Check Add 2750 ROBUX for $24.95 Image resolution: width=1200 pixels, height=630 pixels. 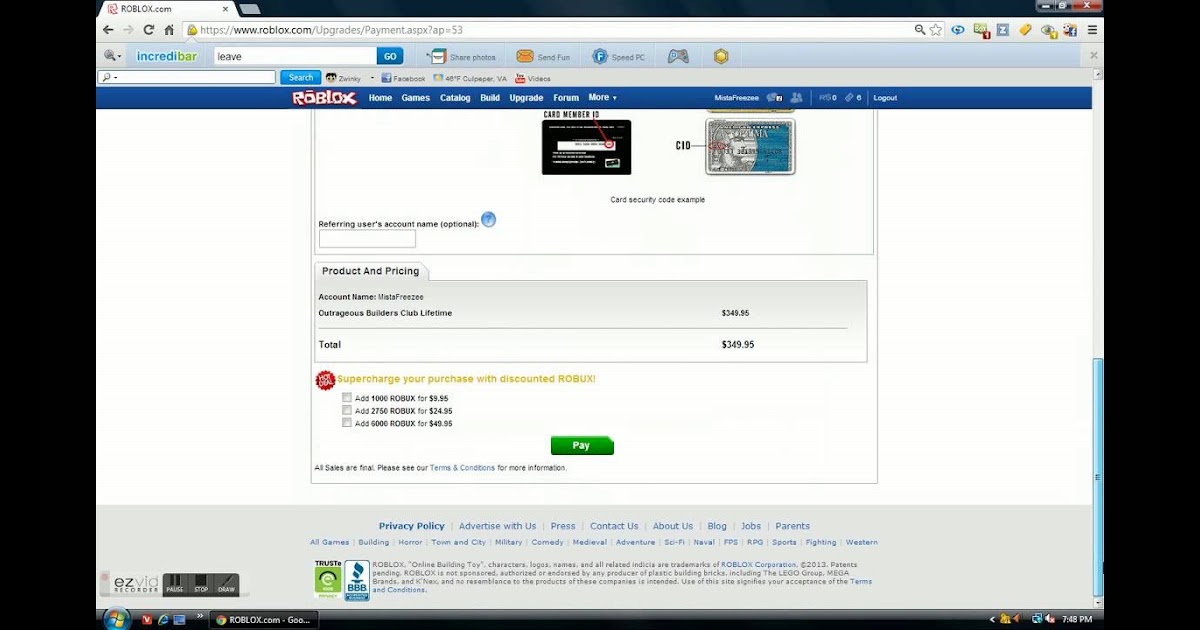pos(347,410)
